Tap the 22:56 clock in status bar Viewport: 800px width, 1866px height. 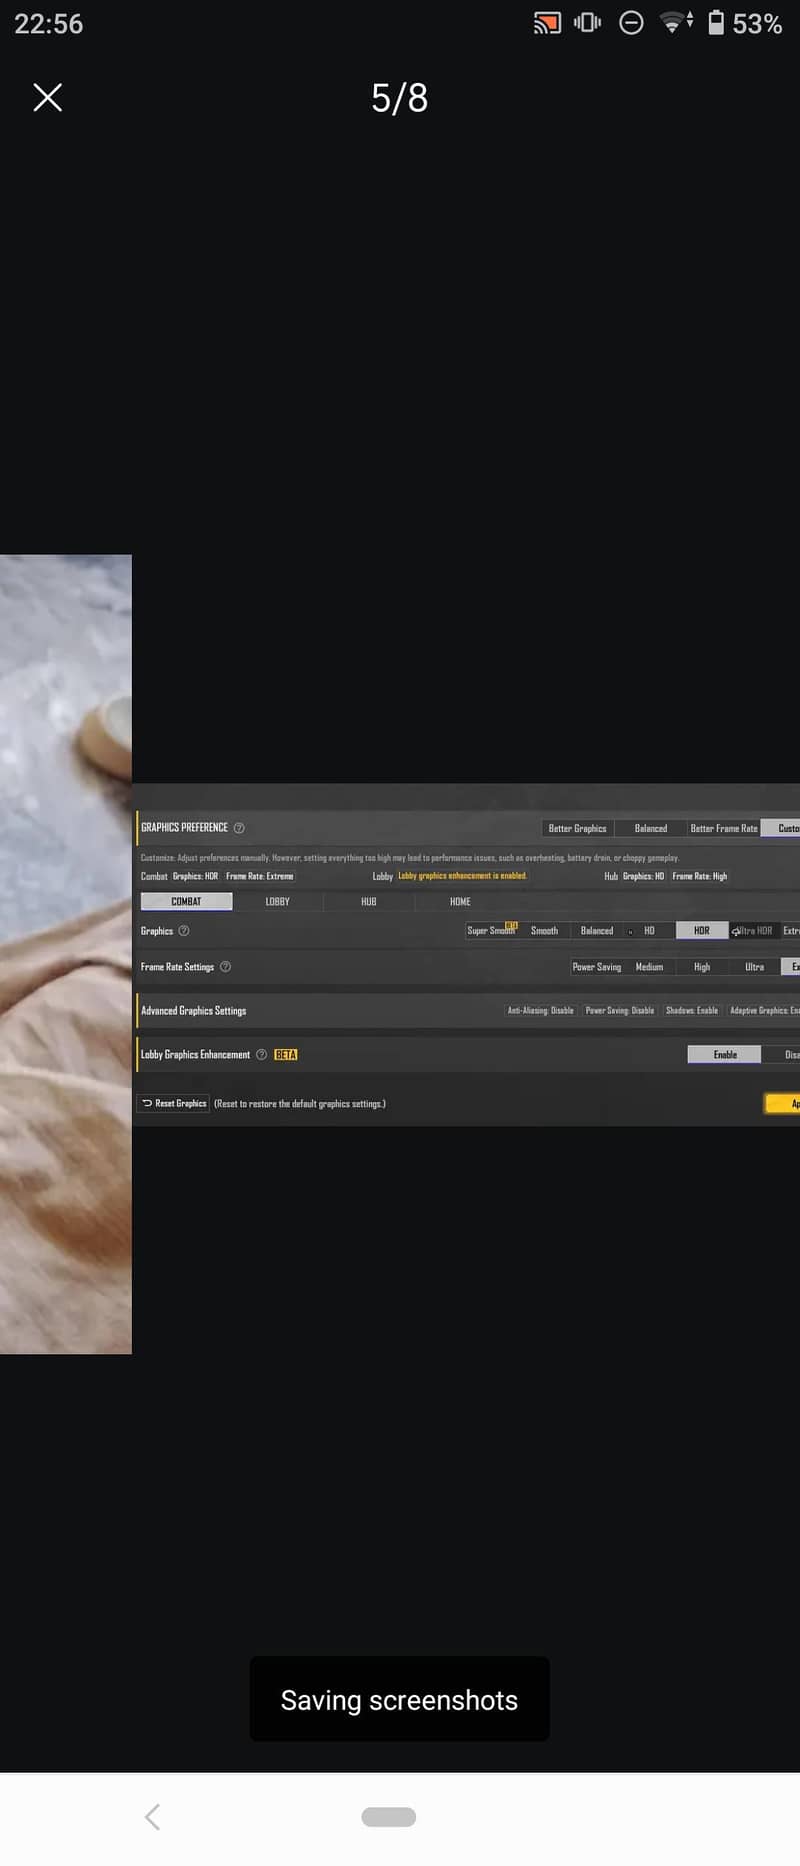click(x=49, y=24)
